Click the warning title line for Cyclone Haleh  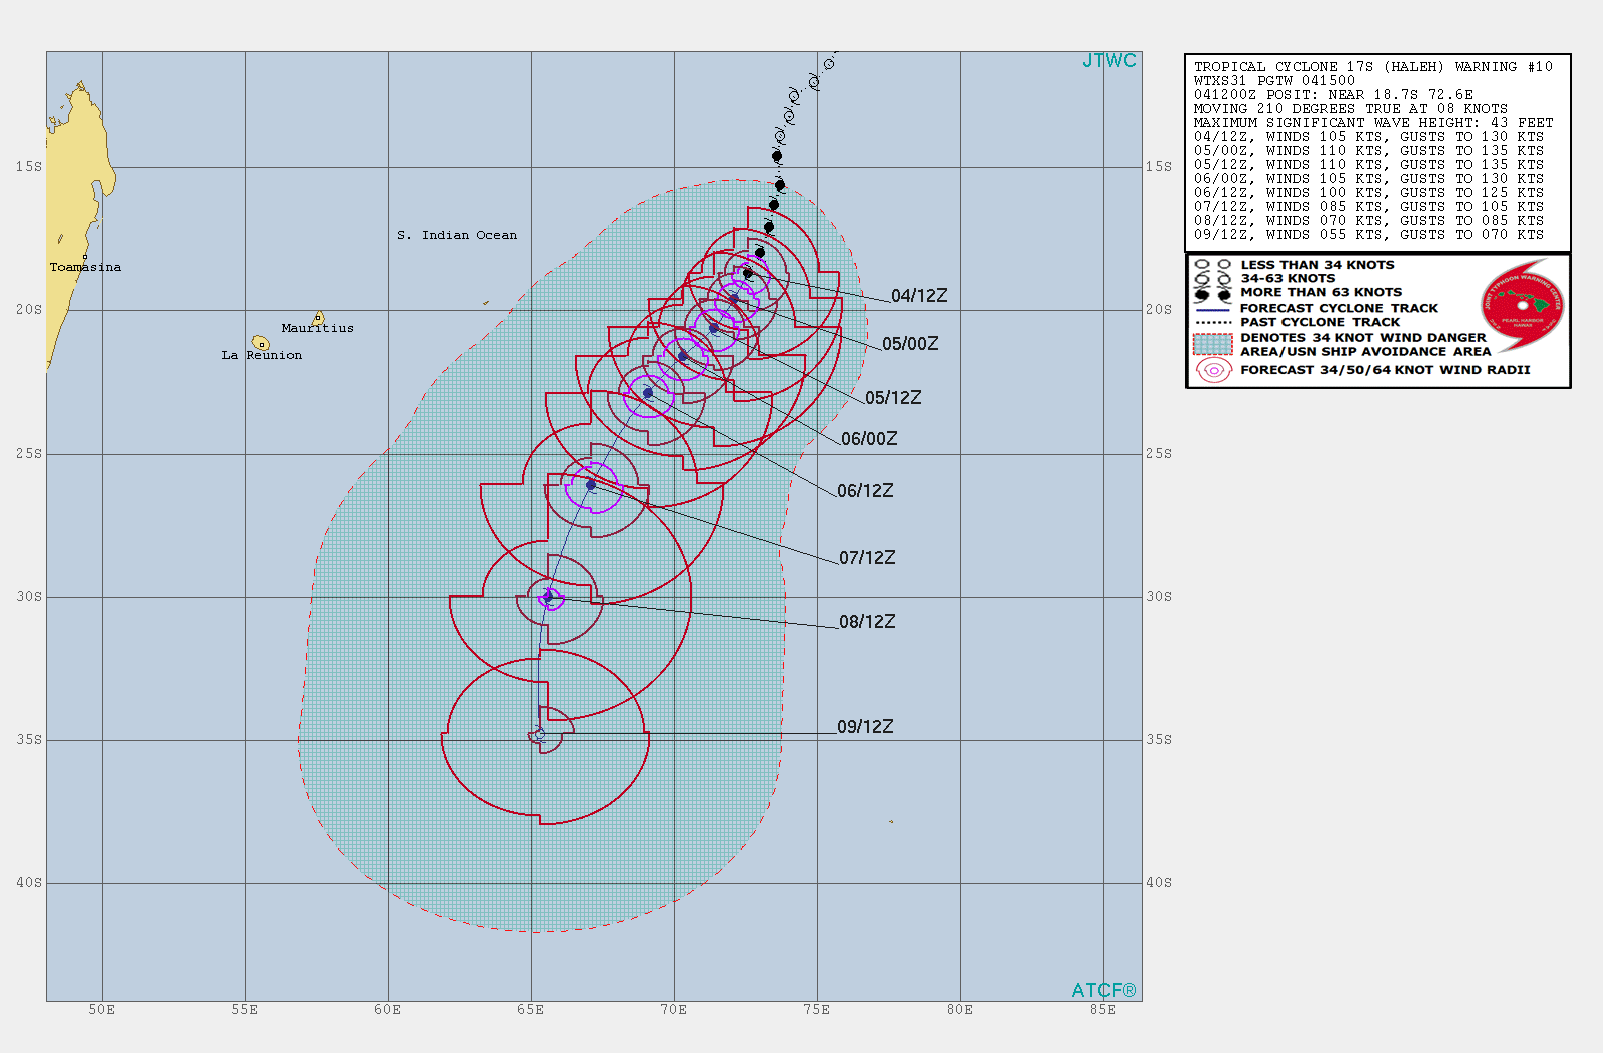(1372, 67)
